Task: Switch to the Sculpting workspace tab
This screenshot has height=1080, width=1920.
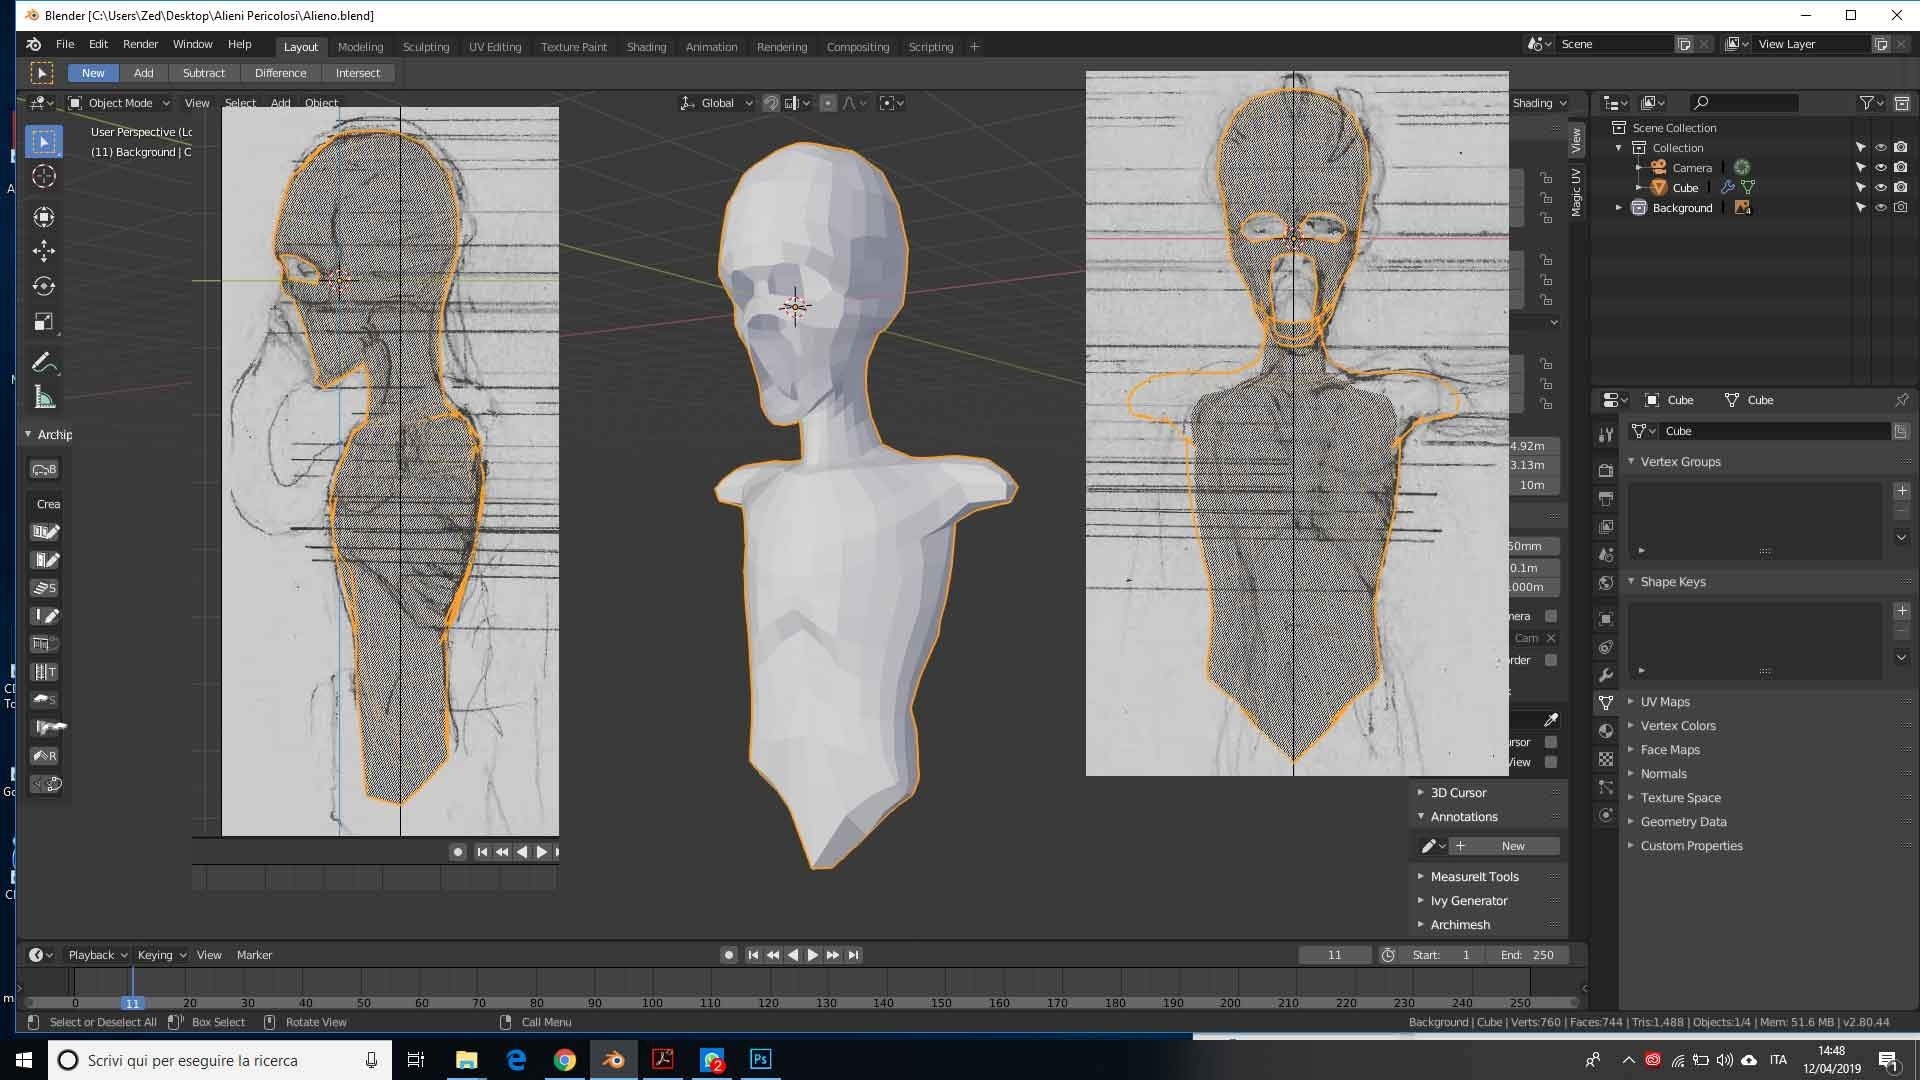Action: click(x=426, y=47)
